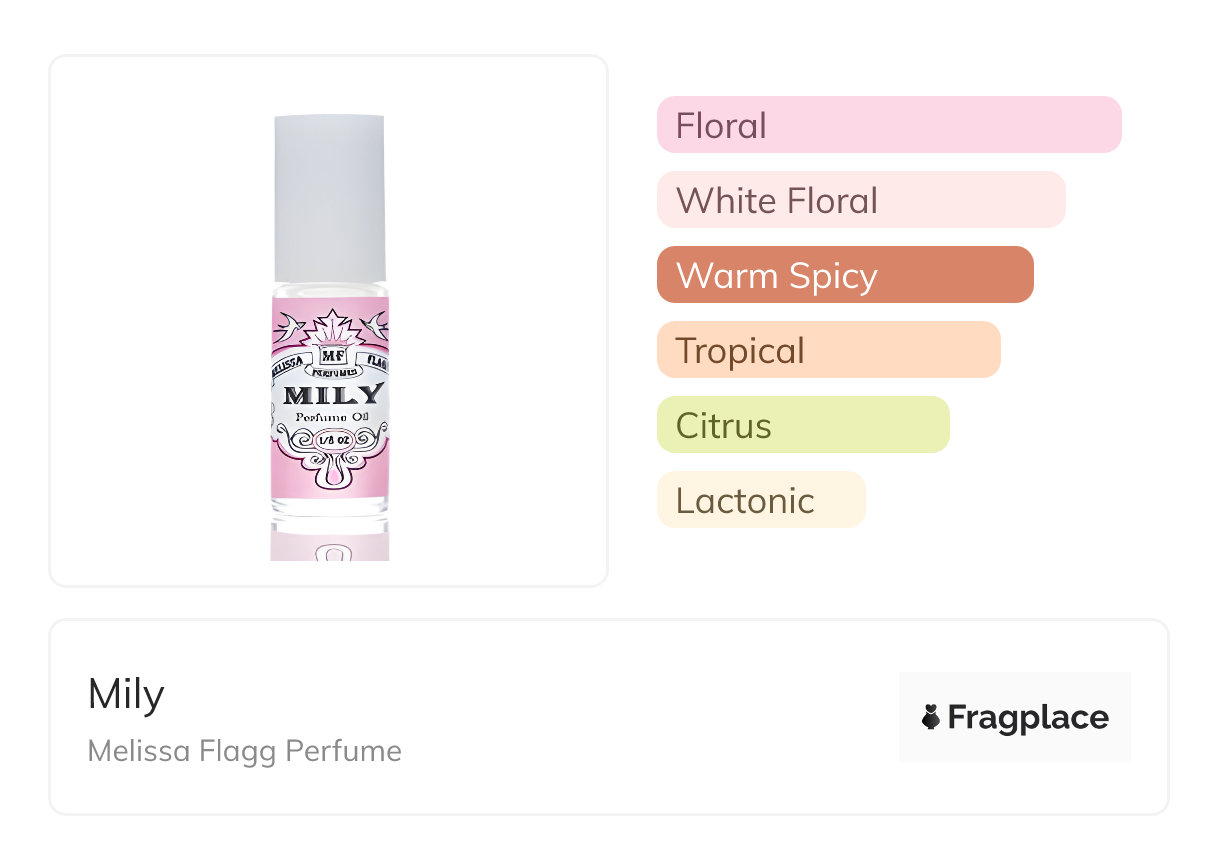The height and width of the screenshot is (864, 1218).
Task: Pick the Citrus accord bar
Action: [x=803, y=425]
